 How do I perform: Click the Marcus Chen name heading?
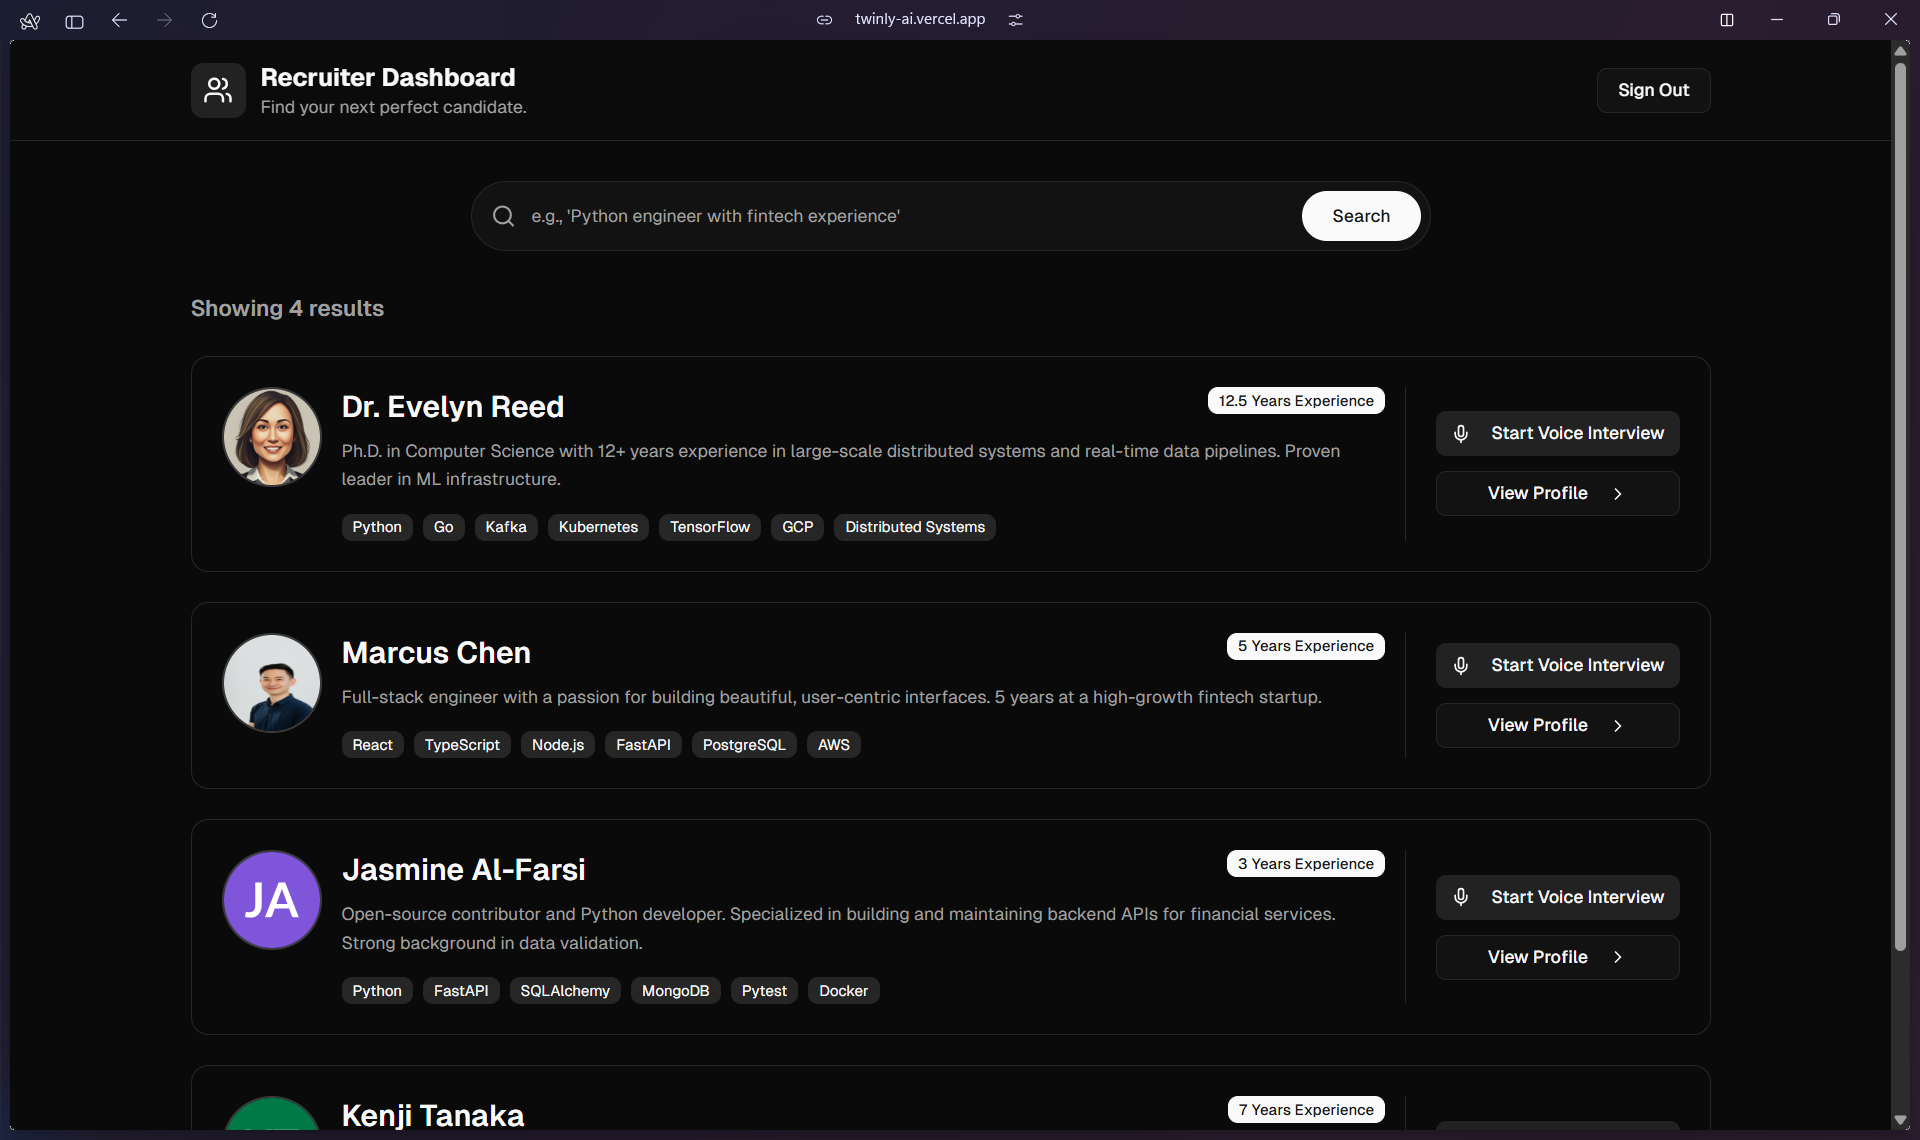pyautogui.click(x=436, y=653)
